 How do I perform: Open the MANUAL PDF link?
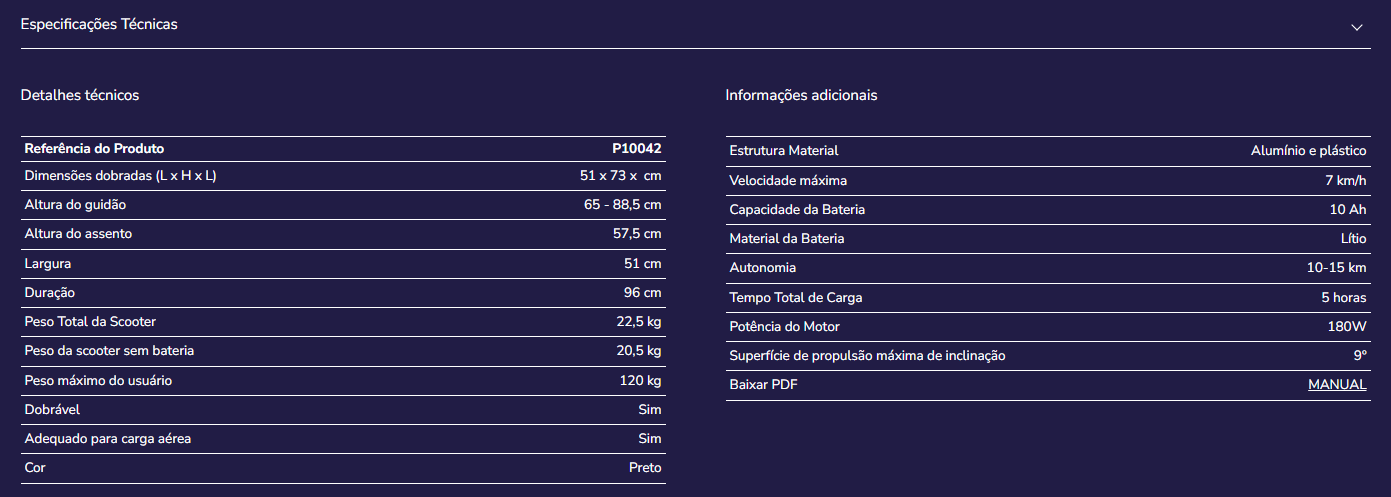click(x=1337, y=385)
